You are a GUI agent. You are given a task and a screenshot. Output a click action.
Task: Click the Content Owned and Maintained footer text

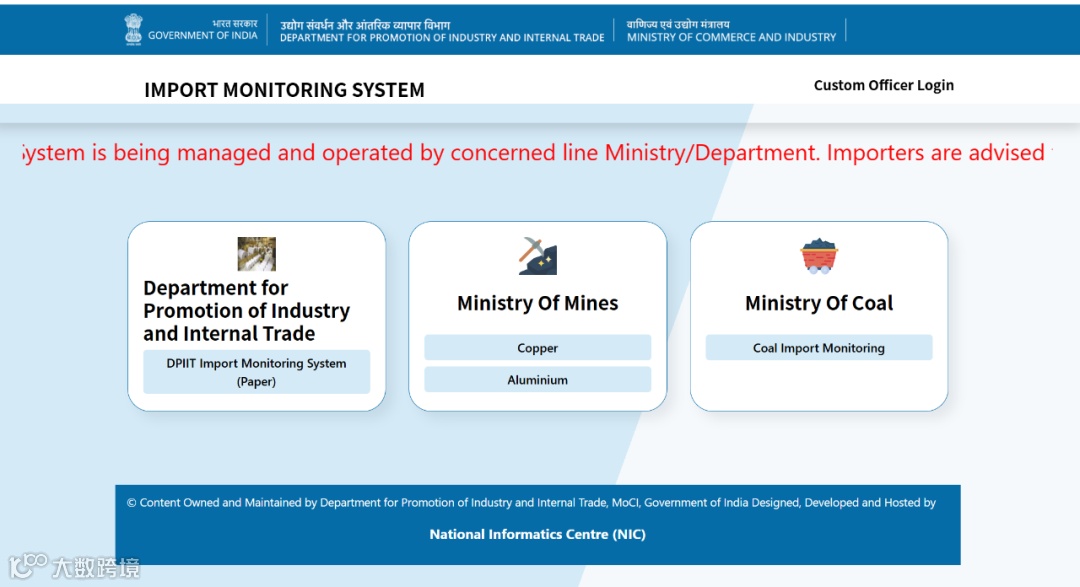tap(530, 503)
